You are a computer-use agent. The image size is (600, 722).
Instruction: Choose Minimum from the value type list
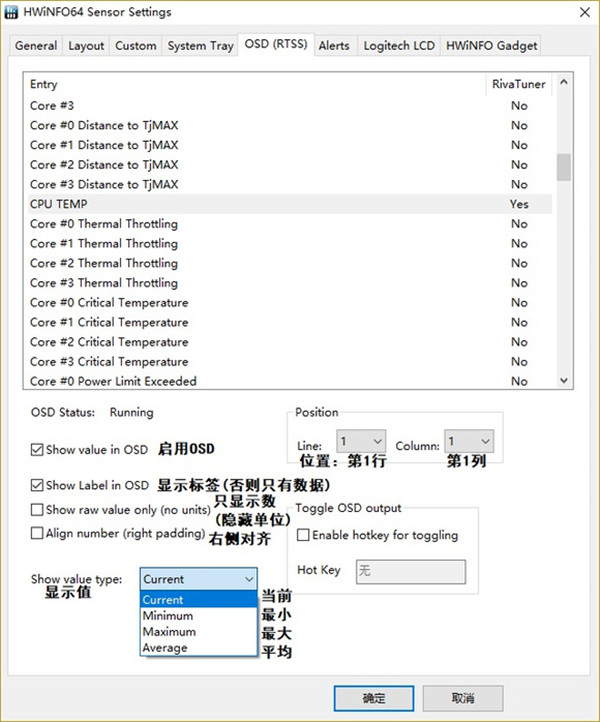(x=168, y=616)
